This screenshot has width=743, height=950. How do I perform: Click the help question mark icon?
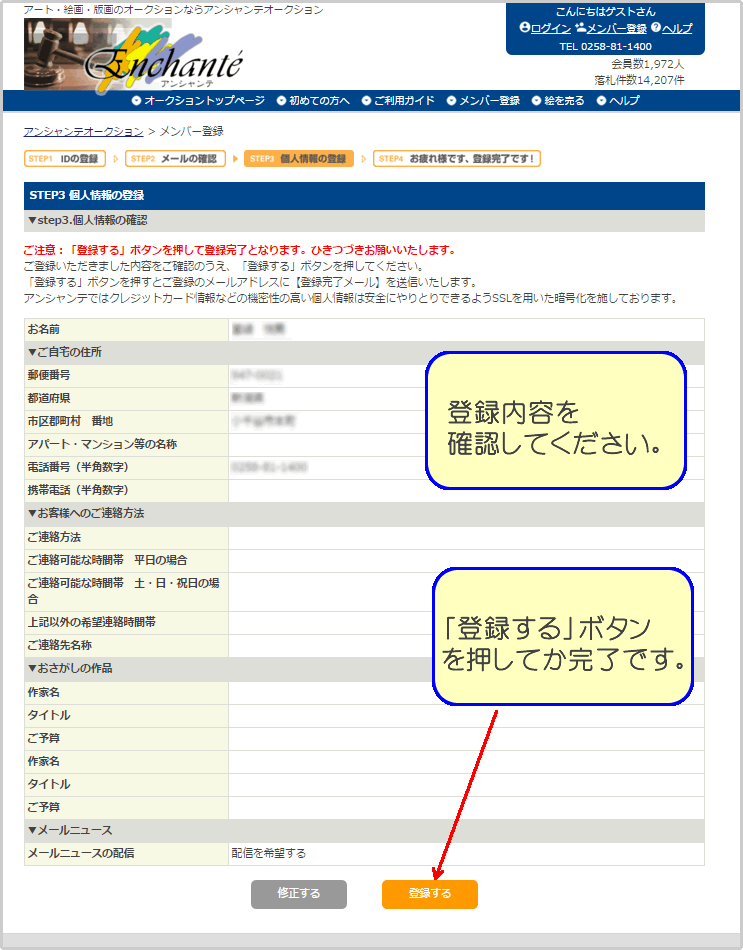coord(656,27)
